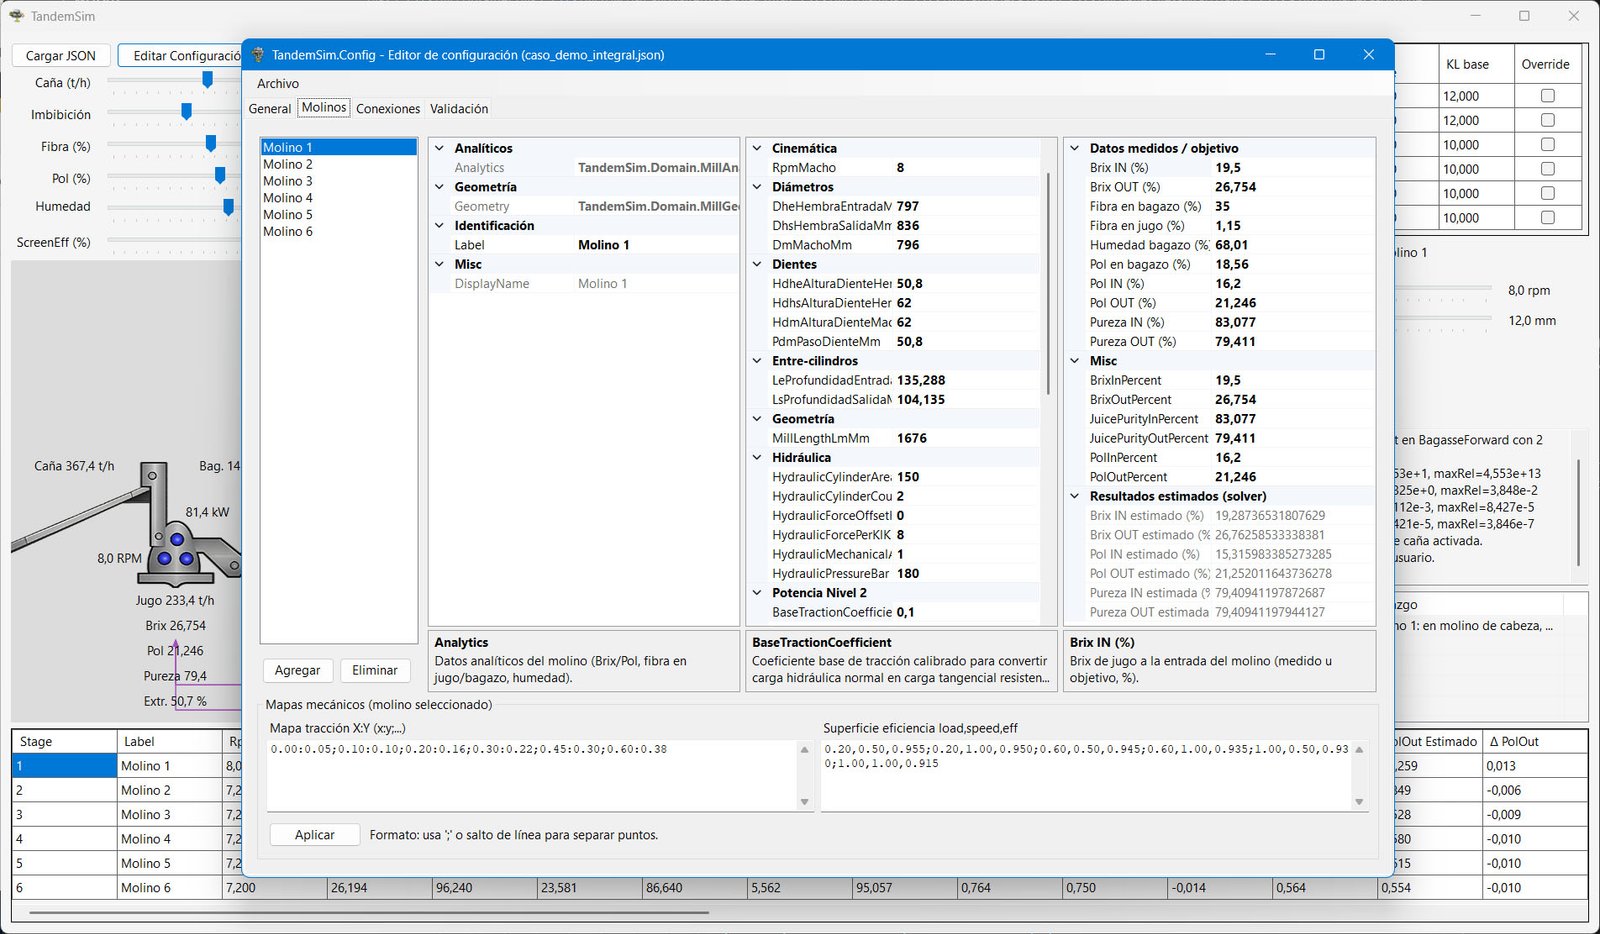1600x934 pixels.
Task: Maximize the configuration editor dialog
Action: click(x=1319, y=55)
